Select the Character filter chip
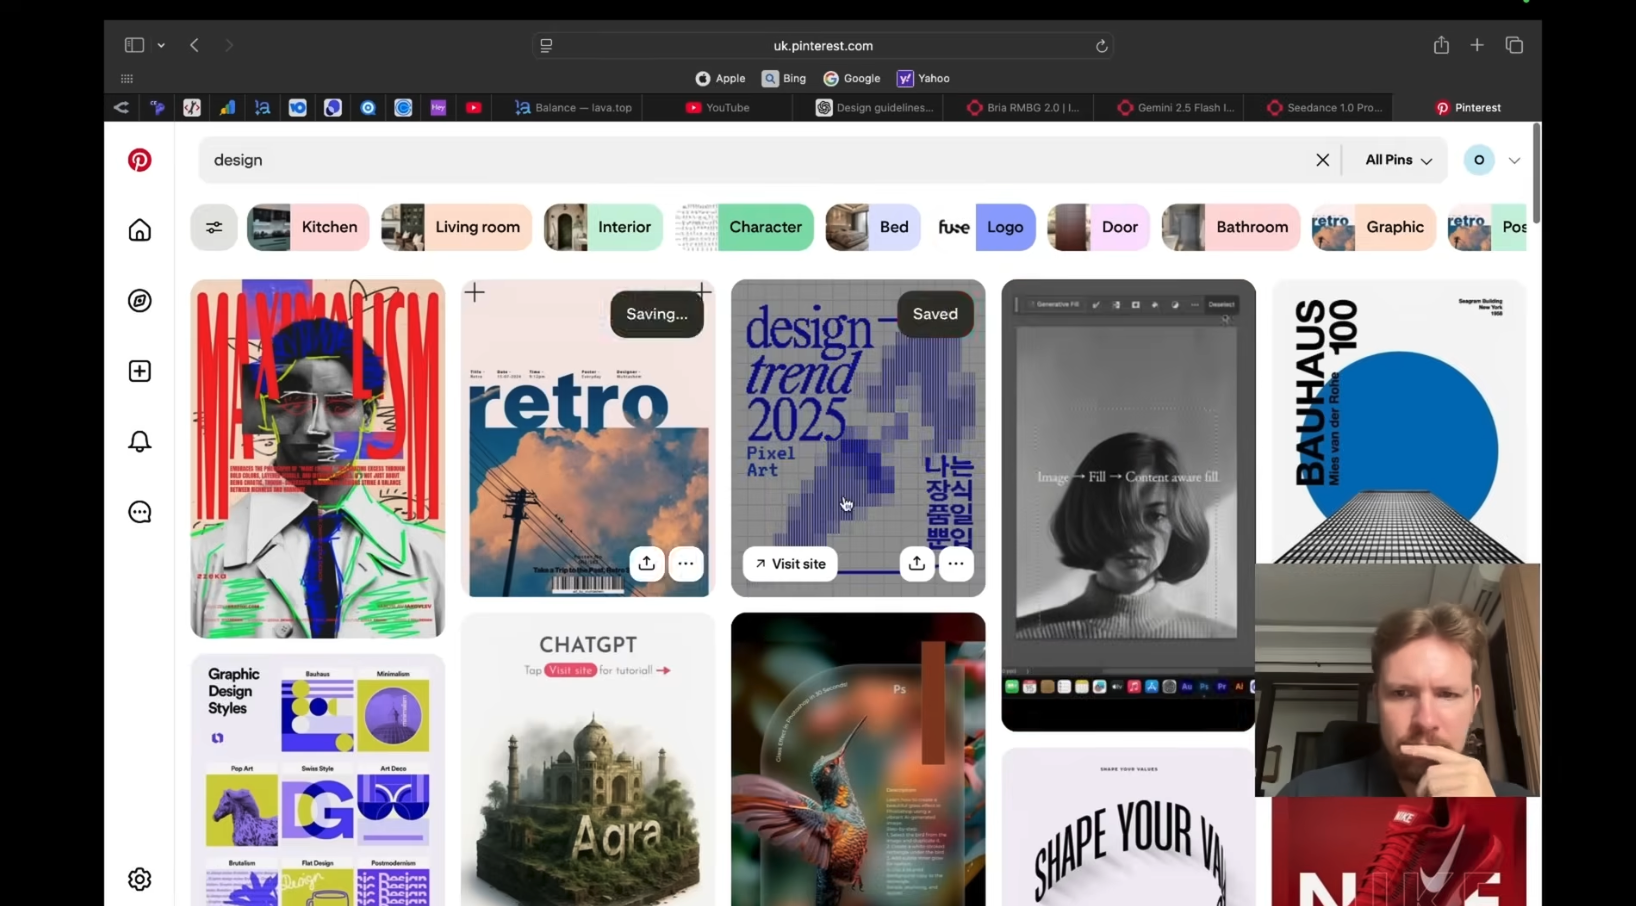The width and height of the screenshot is (1636, 906). tap(765, 227)
